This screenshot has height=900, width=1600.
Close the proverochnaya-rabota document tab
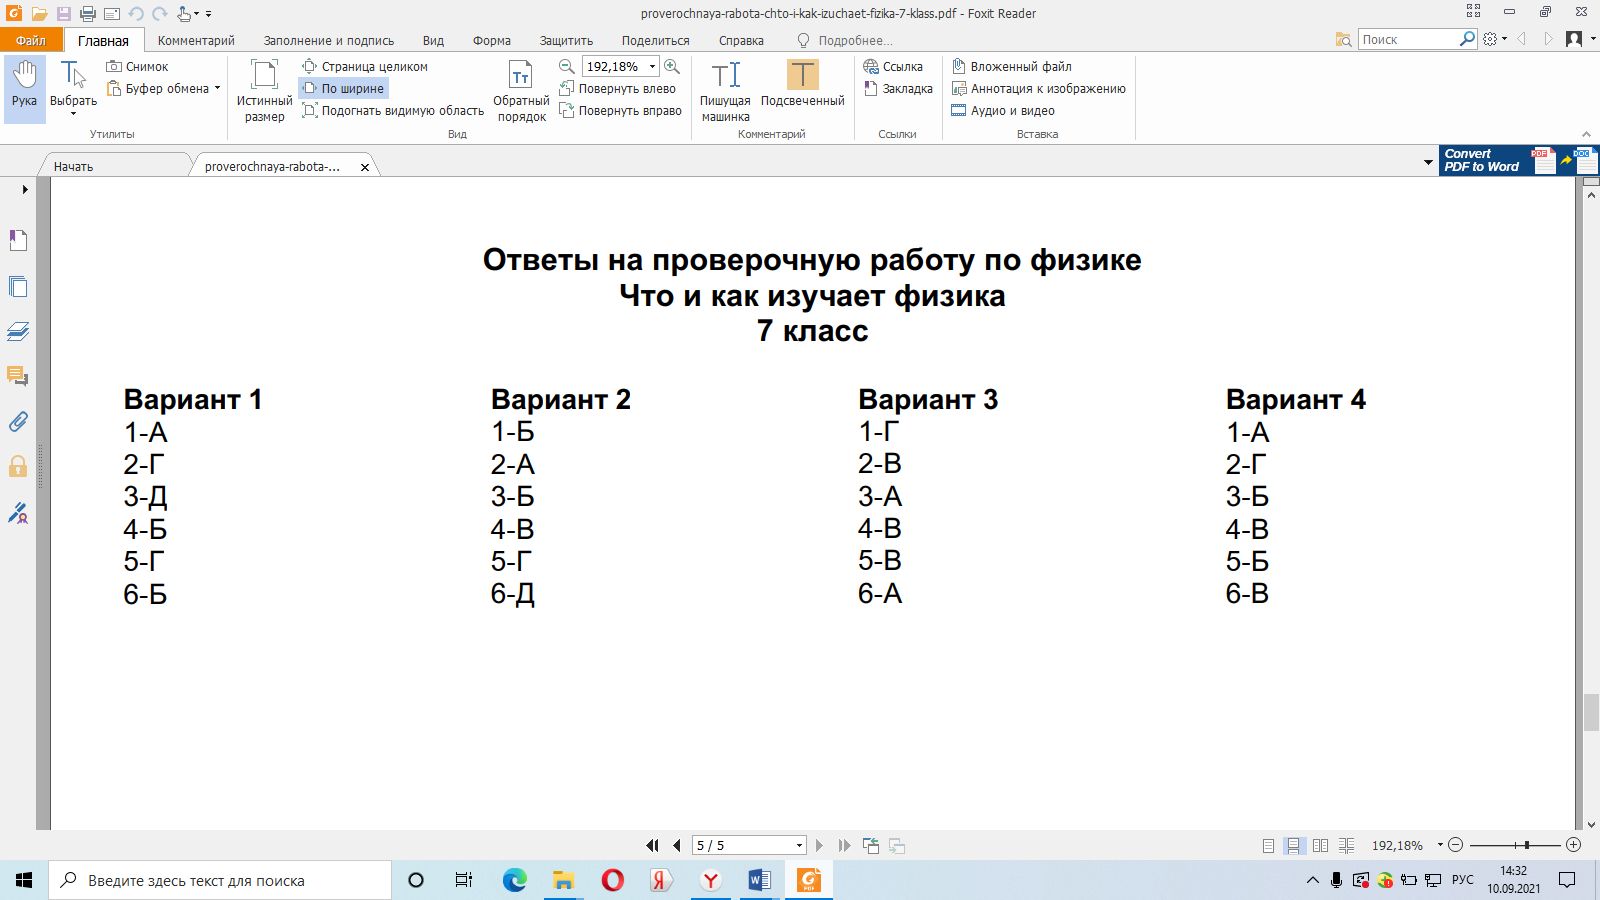pos(365,167)
